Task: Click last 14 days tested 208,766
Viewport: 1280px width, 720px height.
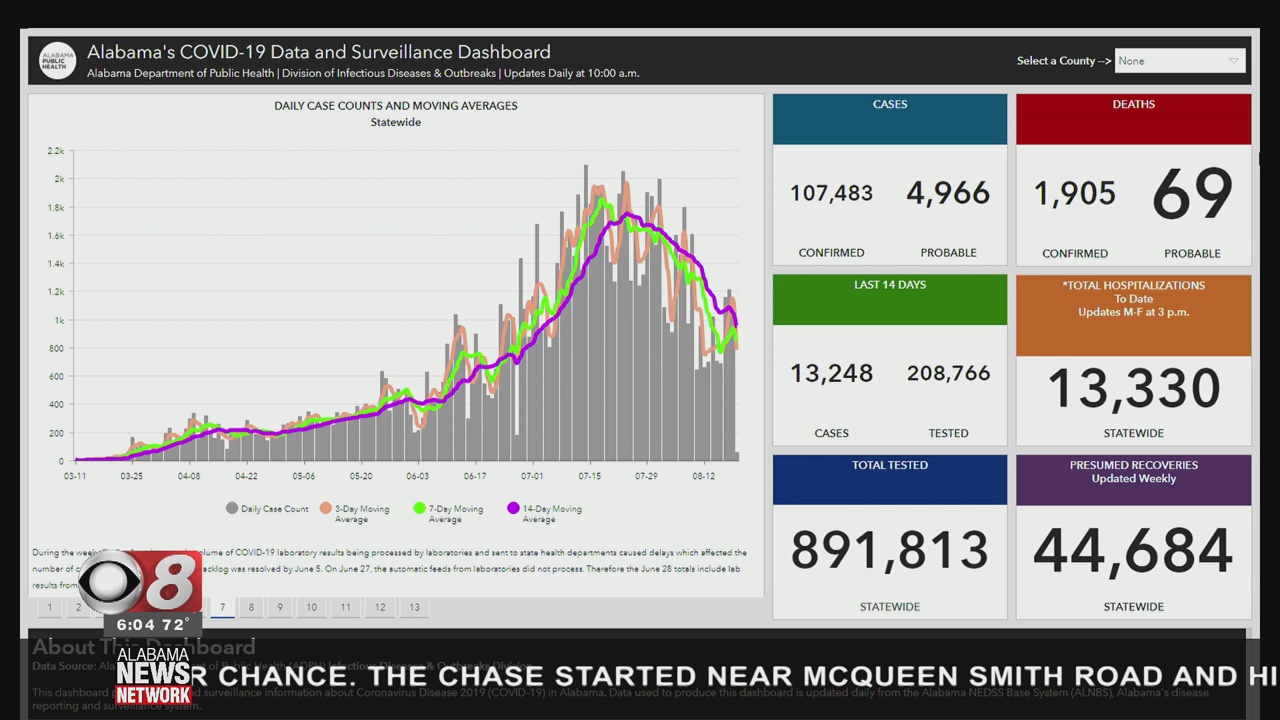Action: 948,373
